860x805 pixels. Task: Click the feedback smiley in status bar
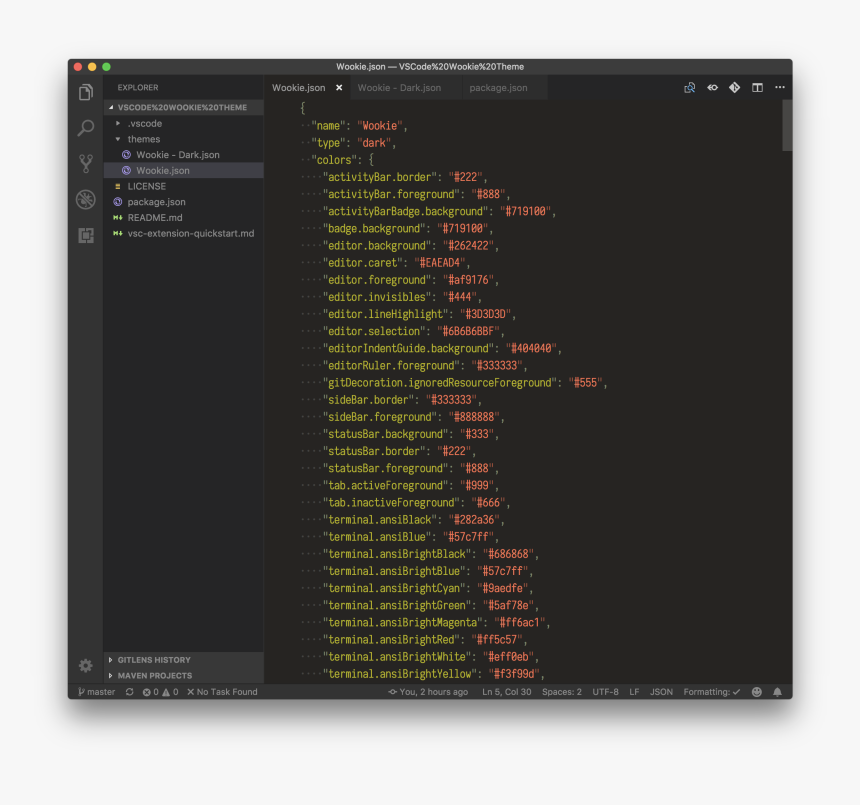click(757, 691)
